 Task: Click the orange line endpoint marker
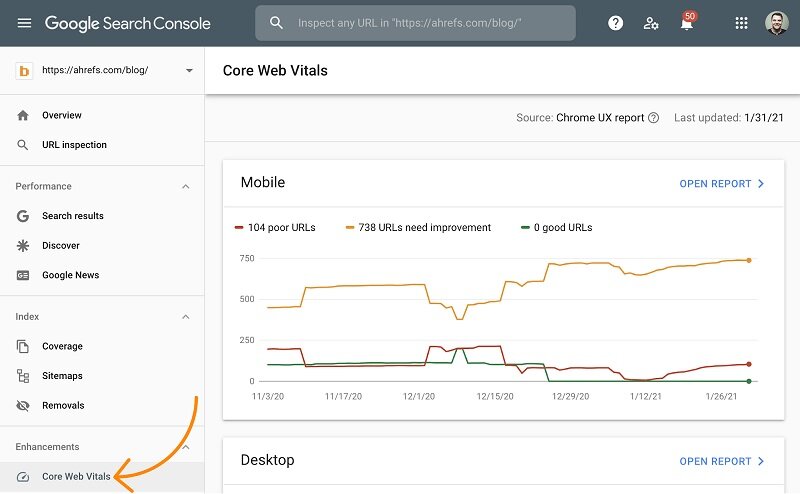tap(749, 260)
